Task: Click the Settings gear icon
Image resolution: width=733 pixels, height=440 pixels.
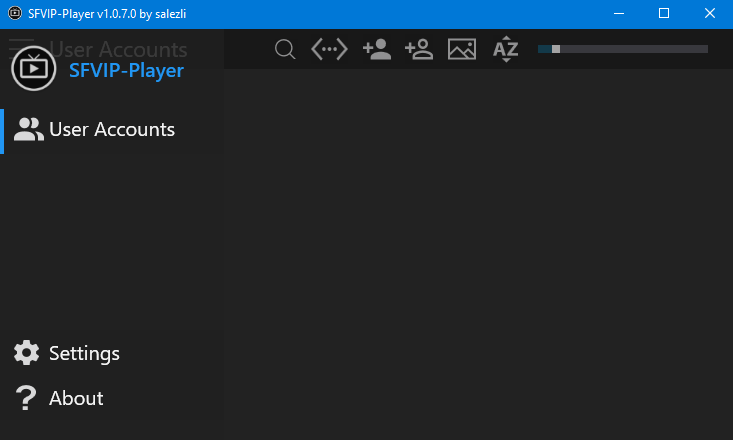Action: (27, 353)
